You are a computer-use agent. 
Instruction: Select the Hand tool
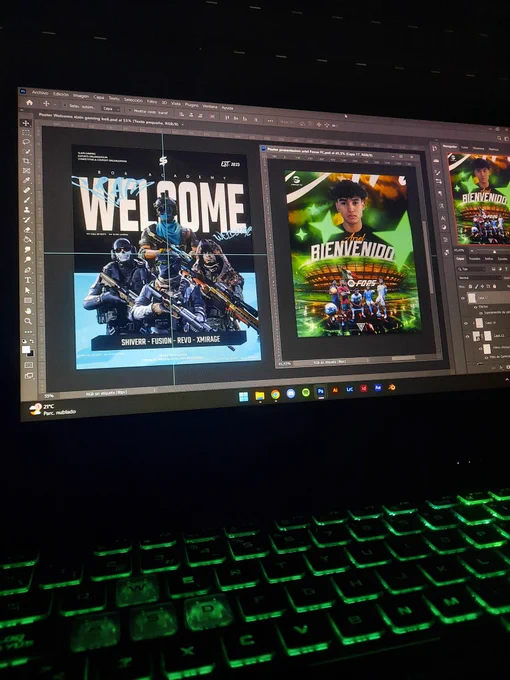tap(28, 311)
